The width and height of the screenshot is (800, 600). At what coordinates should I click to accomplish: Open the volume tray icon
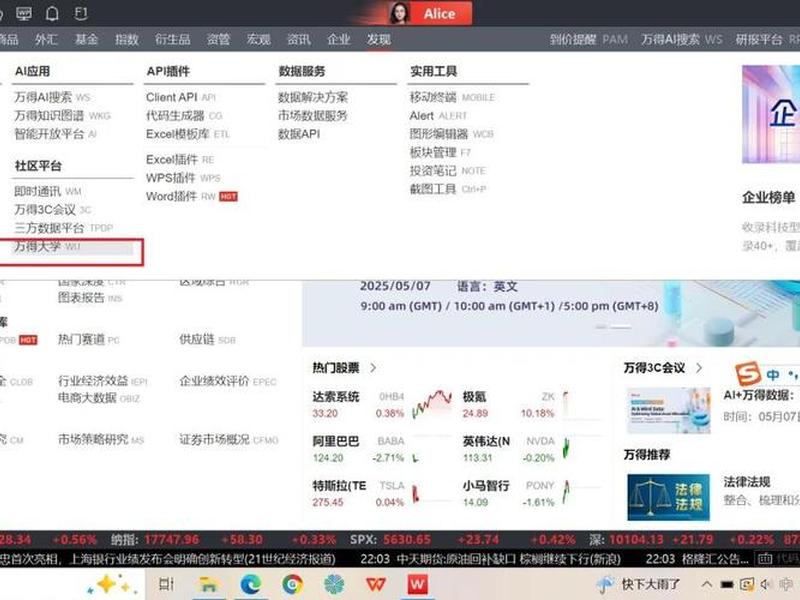tap(765, 585)
